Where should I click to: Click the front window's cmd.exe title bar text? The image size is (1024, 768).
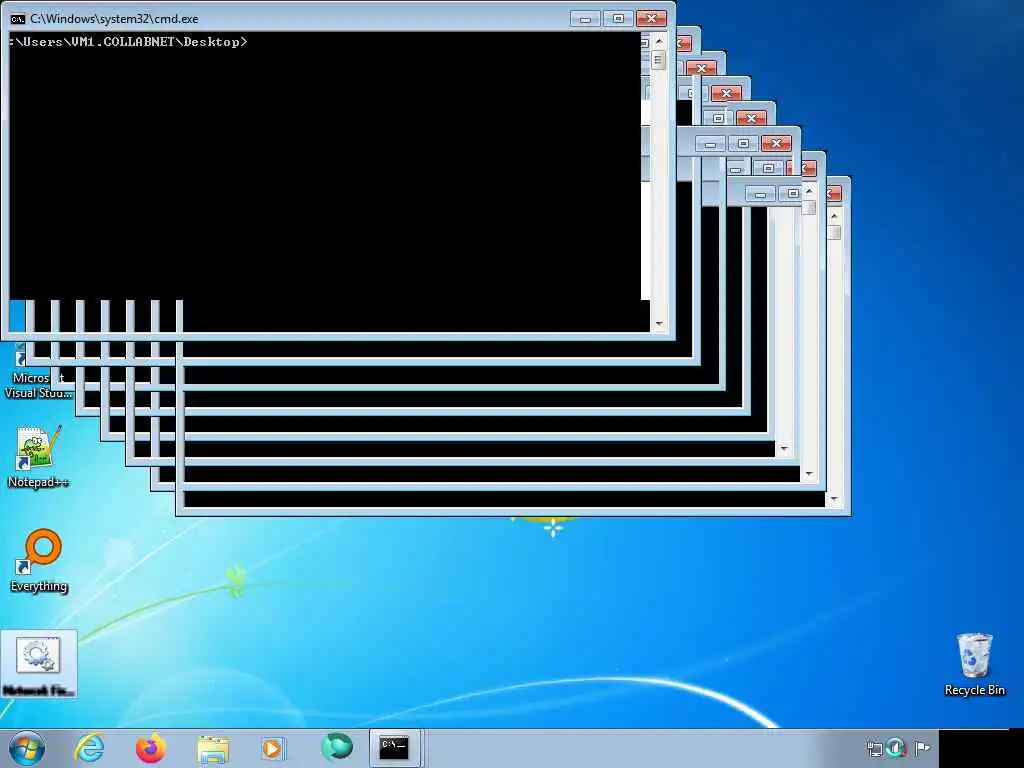point(114,19)
